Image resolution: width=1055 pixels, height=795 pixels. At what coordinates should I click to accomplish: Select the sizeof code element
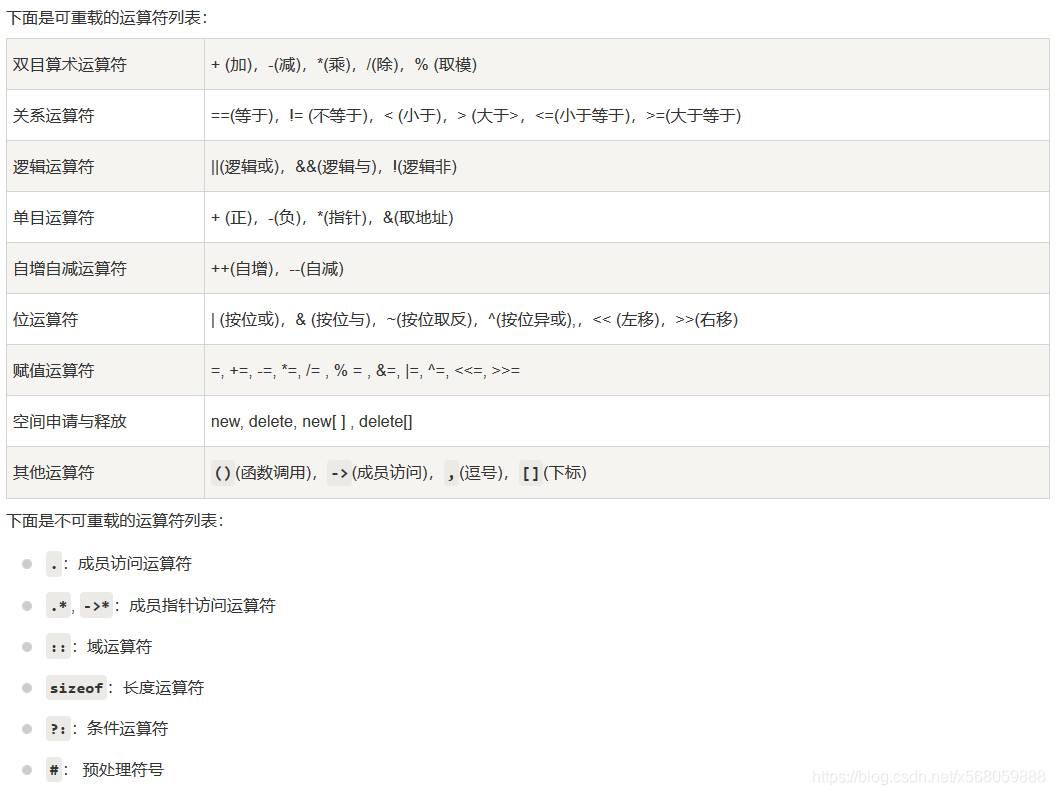76,688
